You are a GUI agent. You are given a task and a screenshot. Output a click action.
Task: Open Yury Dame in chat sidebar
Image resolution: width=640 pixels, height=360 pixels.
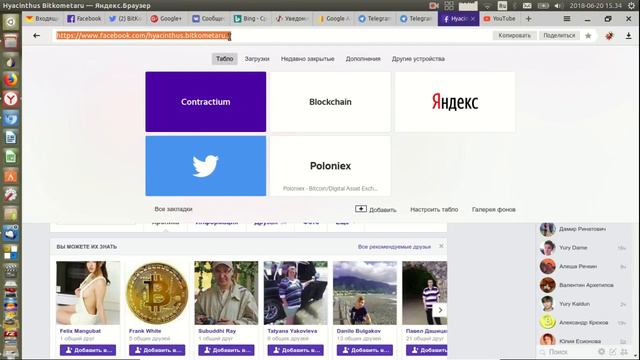click(x=584, y=248)
